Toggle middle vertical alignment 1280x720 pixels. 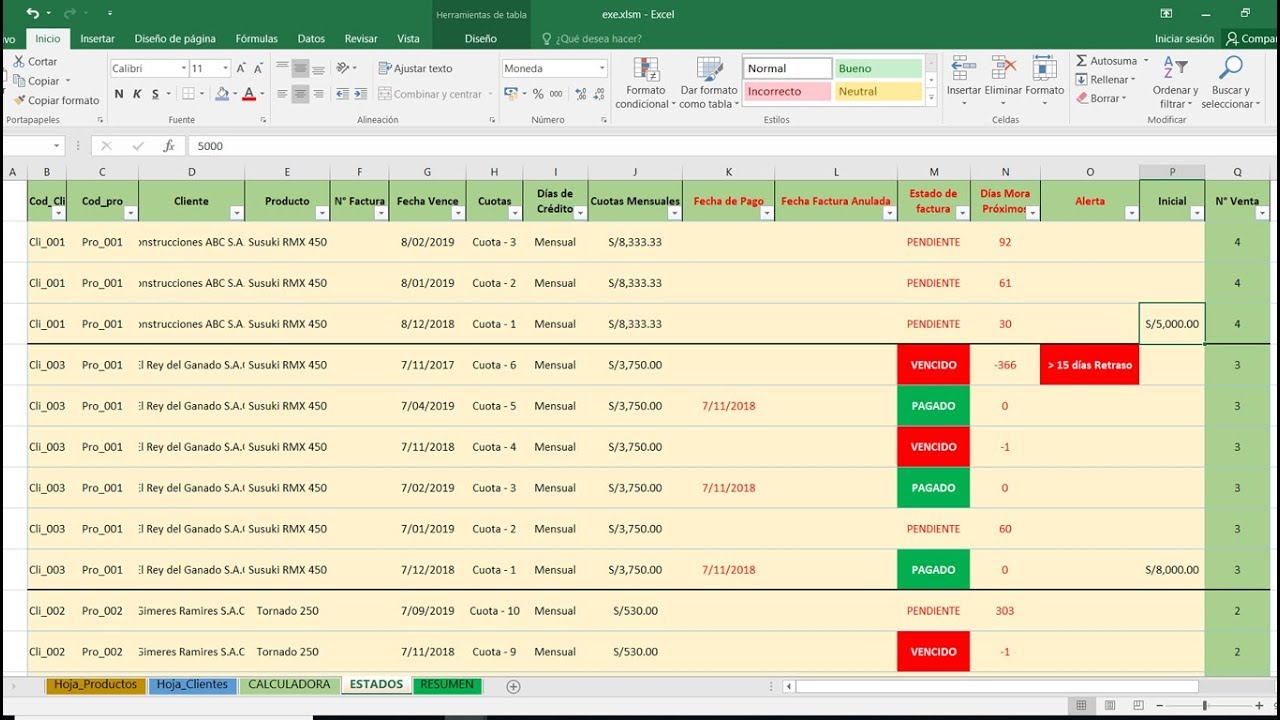coord(300,68)
